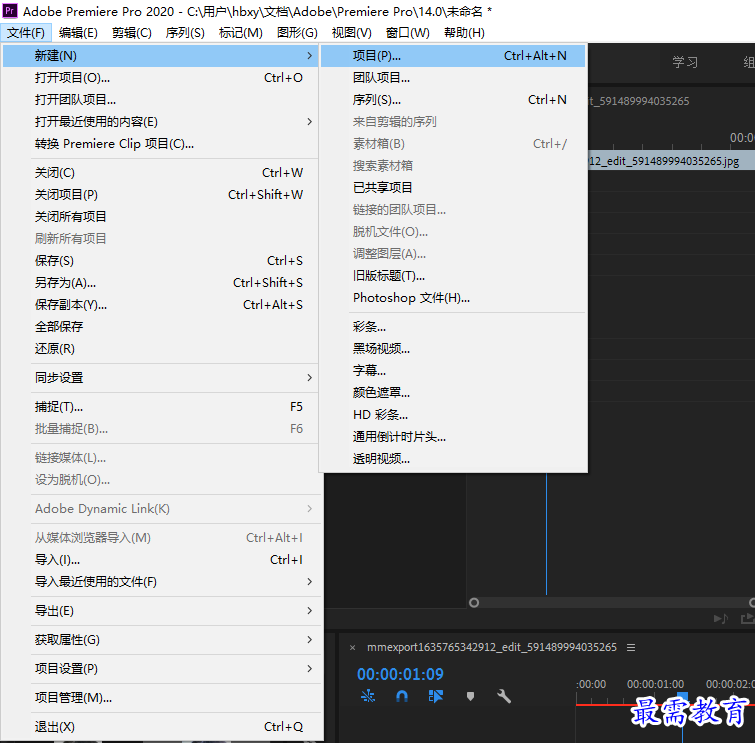
Task: Choose 还原(R) menu item
Action: pos(160,349)
